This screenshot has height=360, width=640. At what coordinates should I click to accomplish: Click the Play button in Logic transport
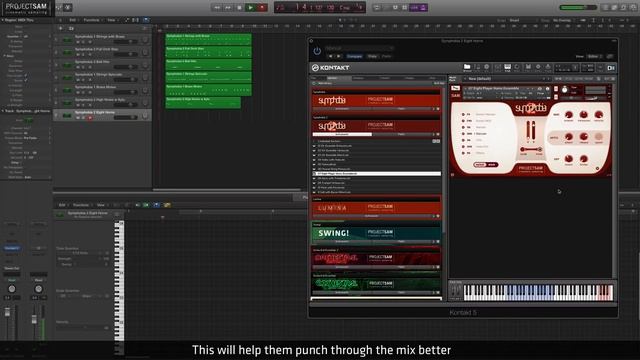click(x=250, y=7)
